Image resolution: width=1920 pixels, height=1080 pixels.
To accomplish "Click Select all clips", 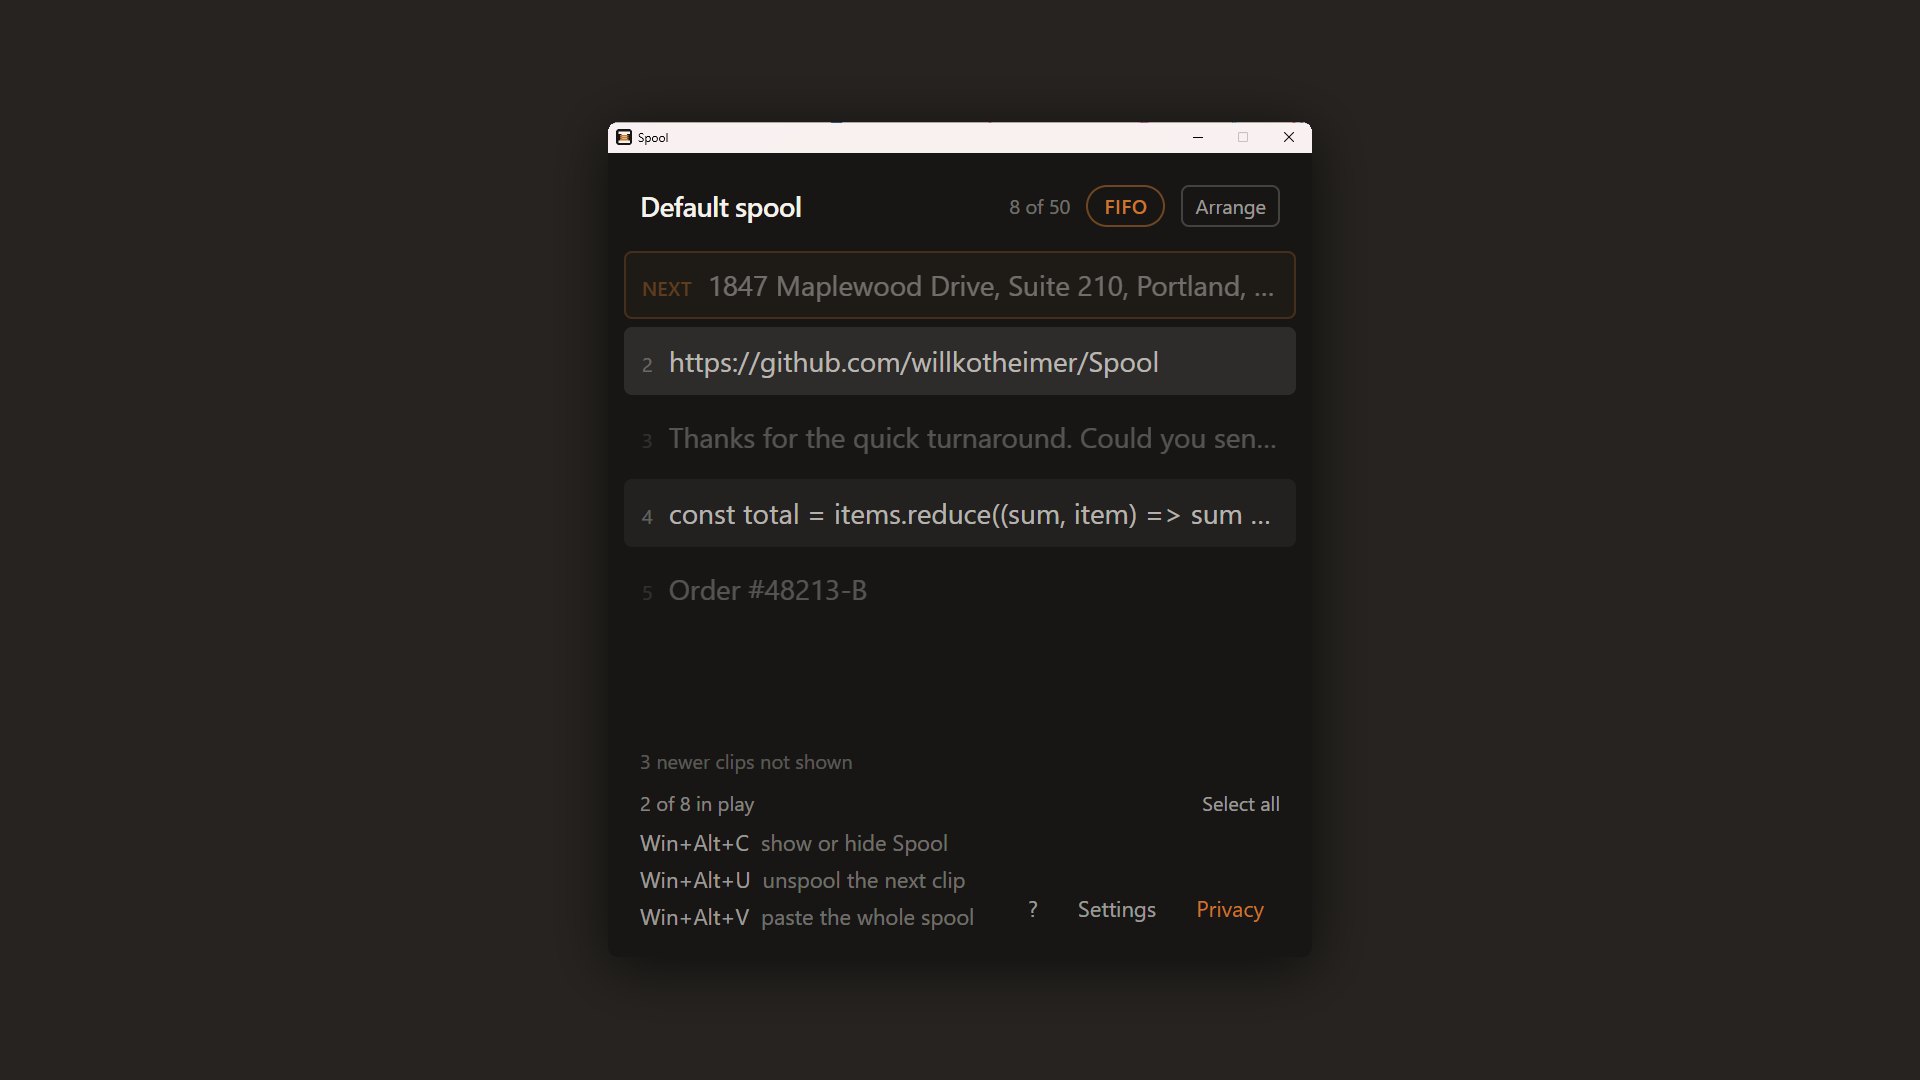I will 1240,804.
